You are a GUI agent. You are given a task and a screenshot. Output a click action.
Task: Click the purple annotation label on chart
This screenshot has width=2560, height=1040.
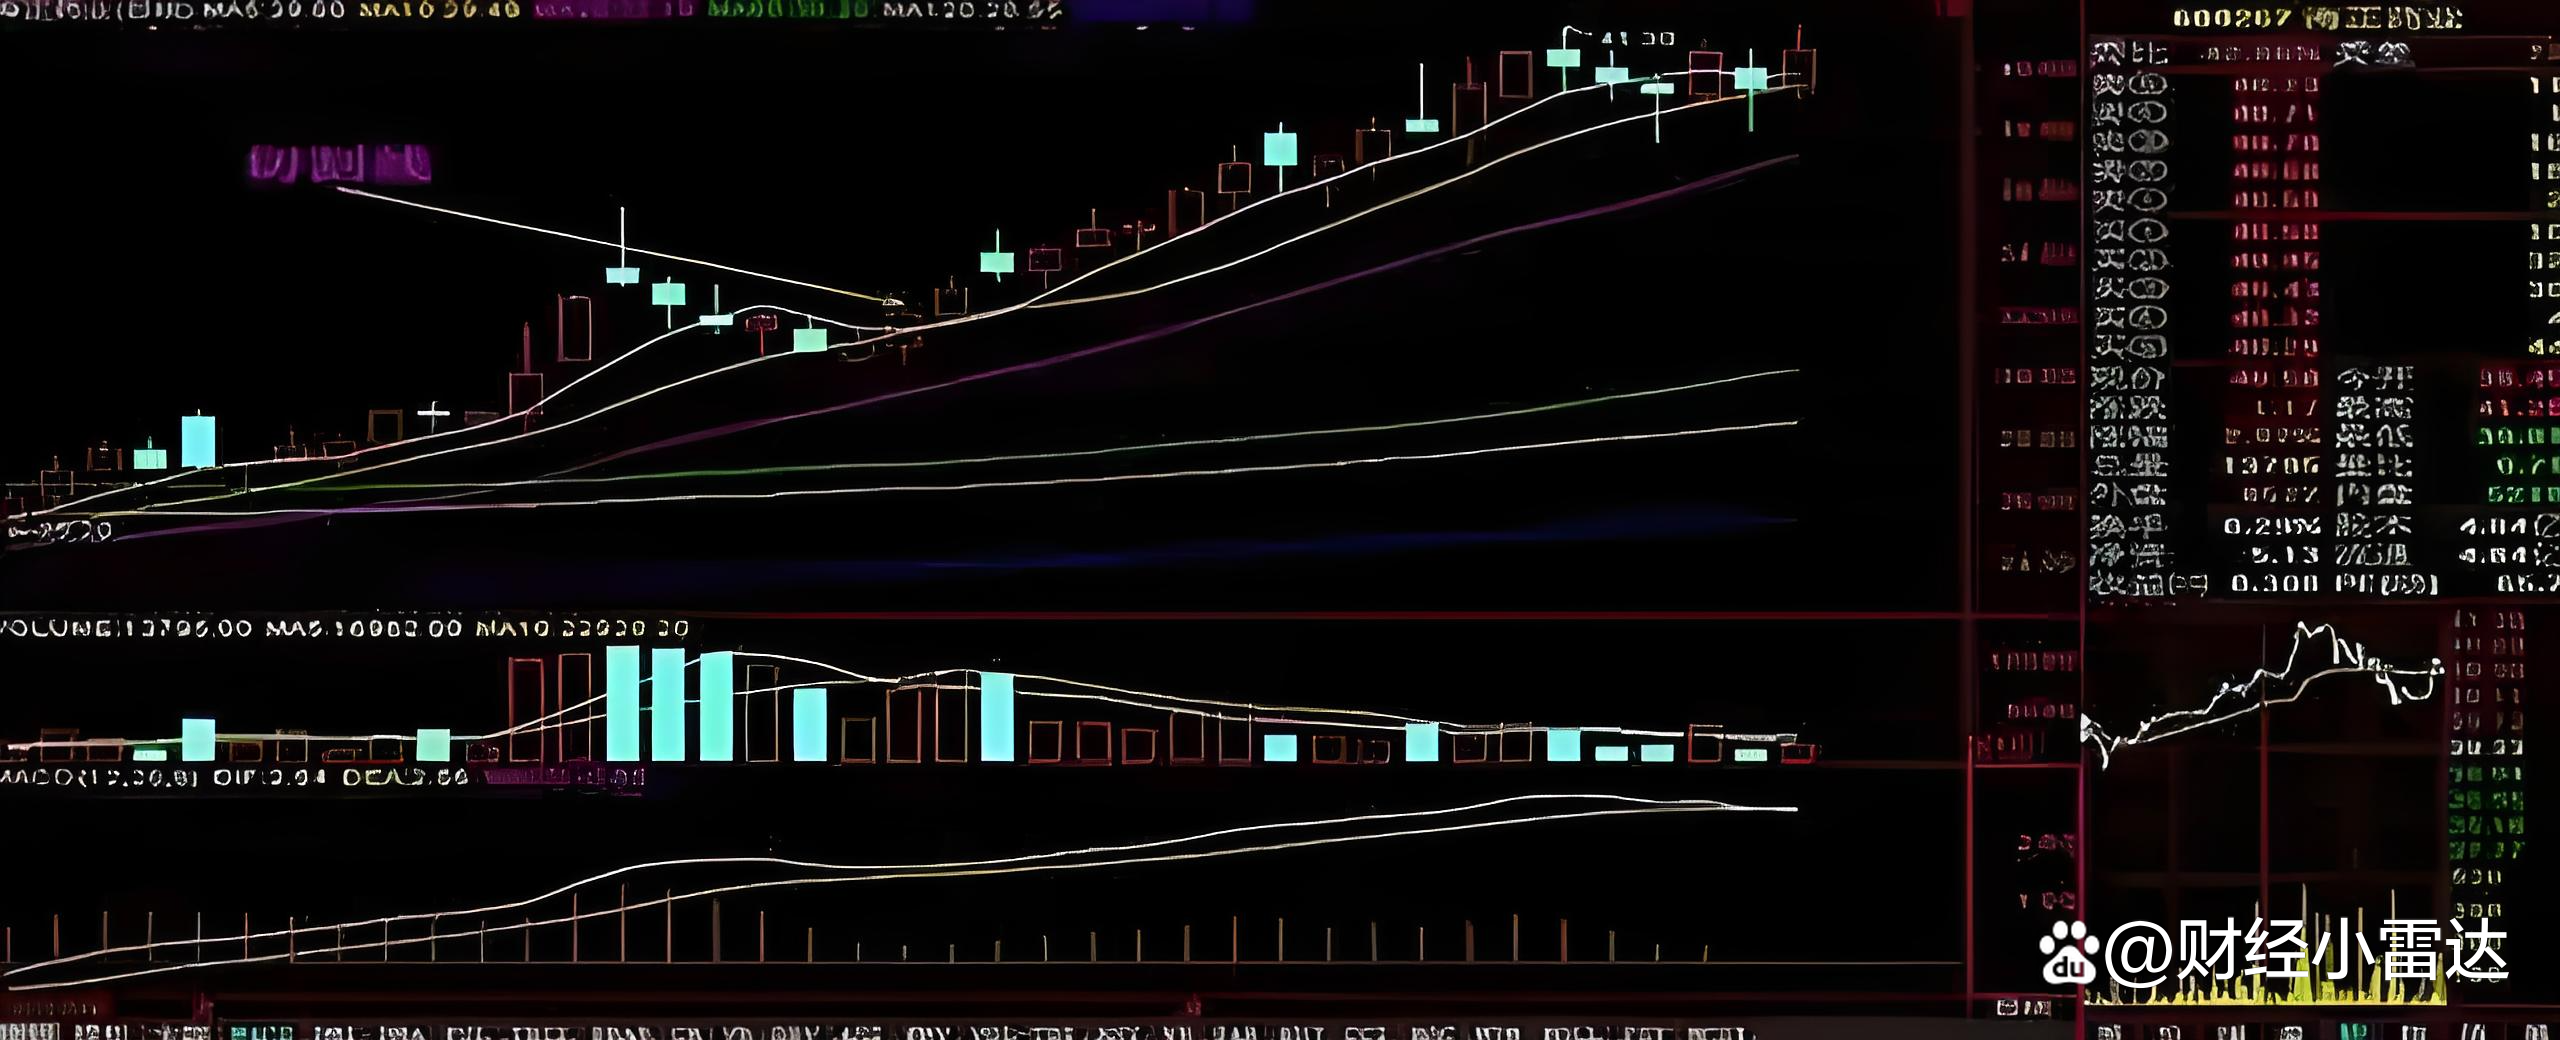tap(340, 163)
